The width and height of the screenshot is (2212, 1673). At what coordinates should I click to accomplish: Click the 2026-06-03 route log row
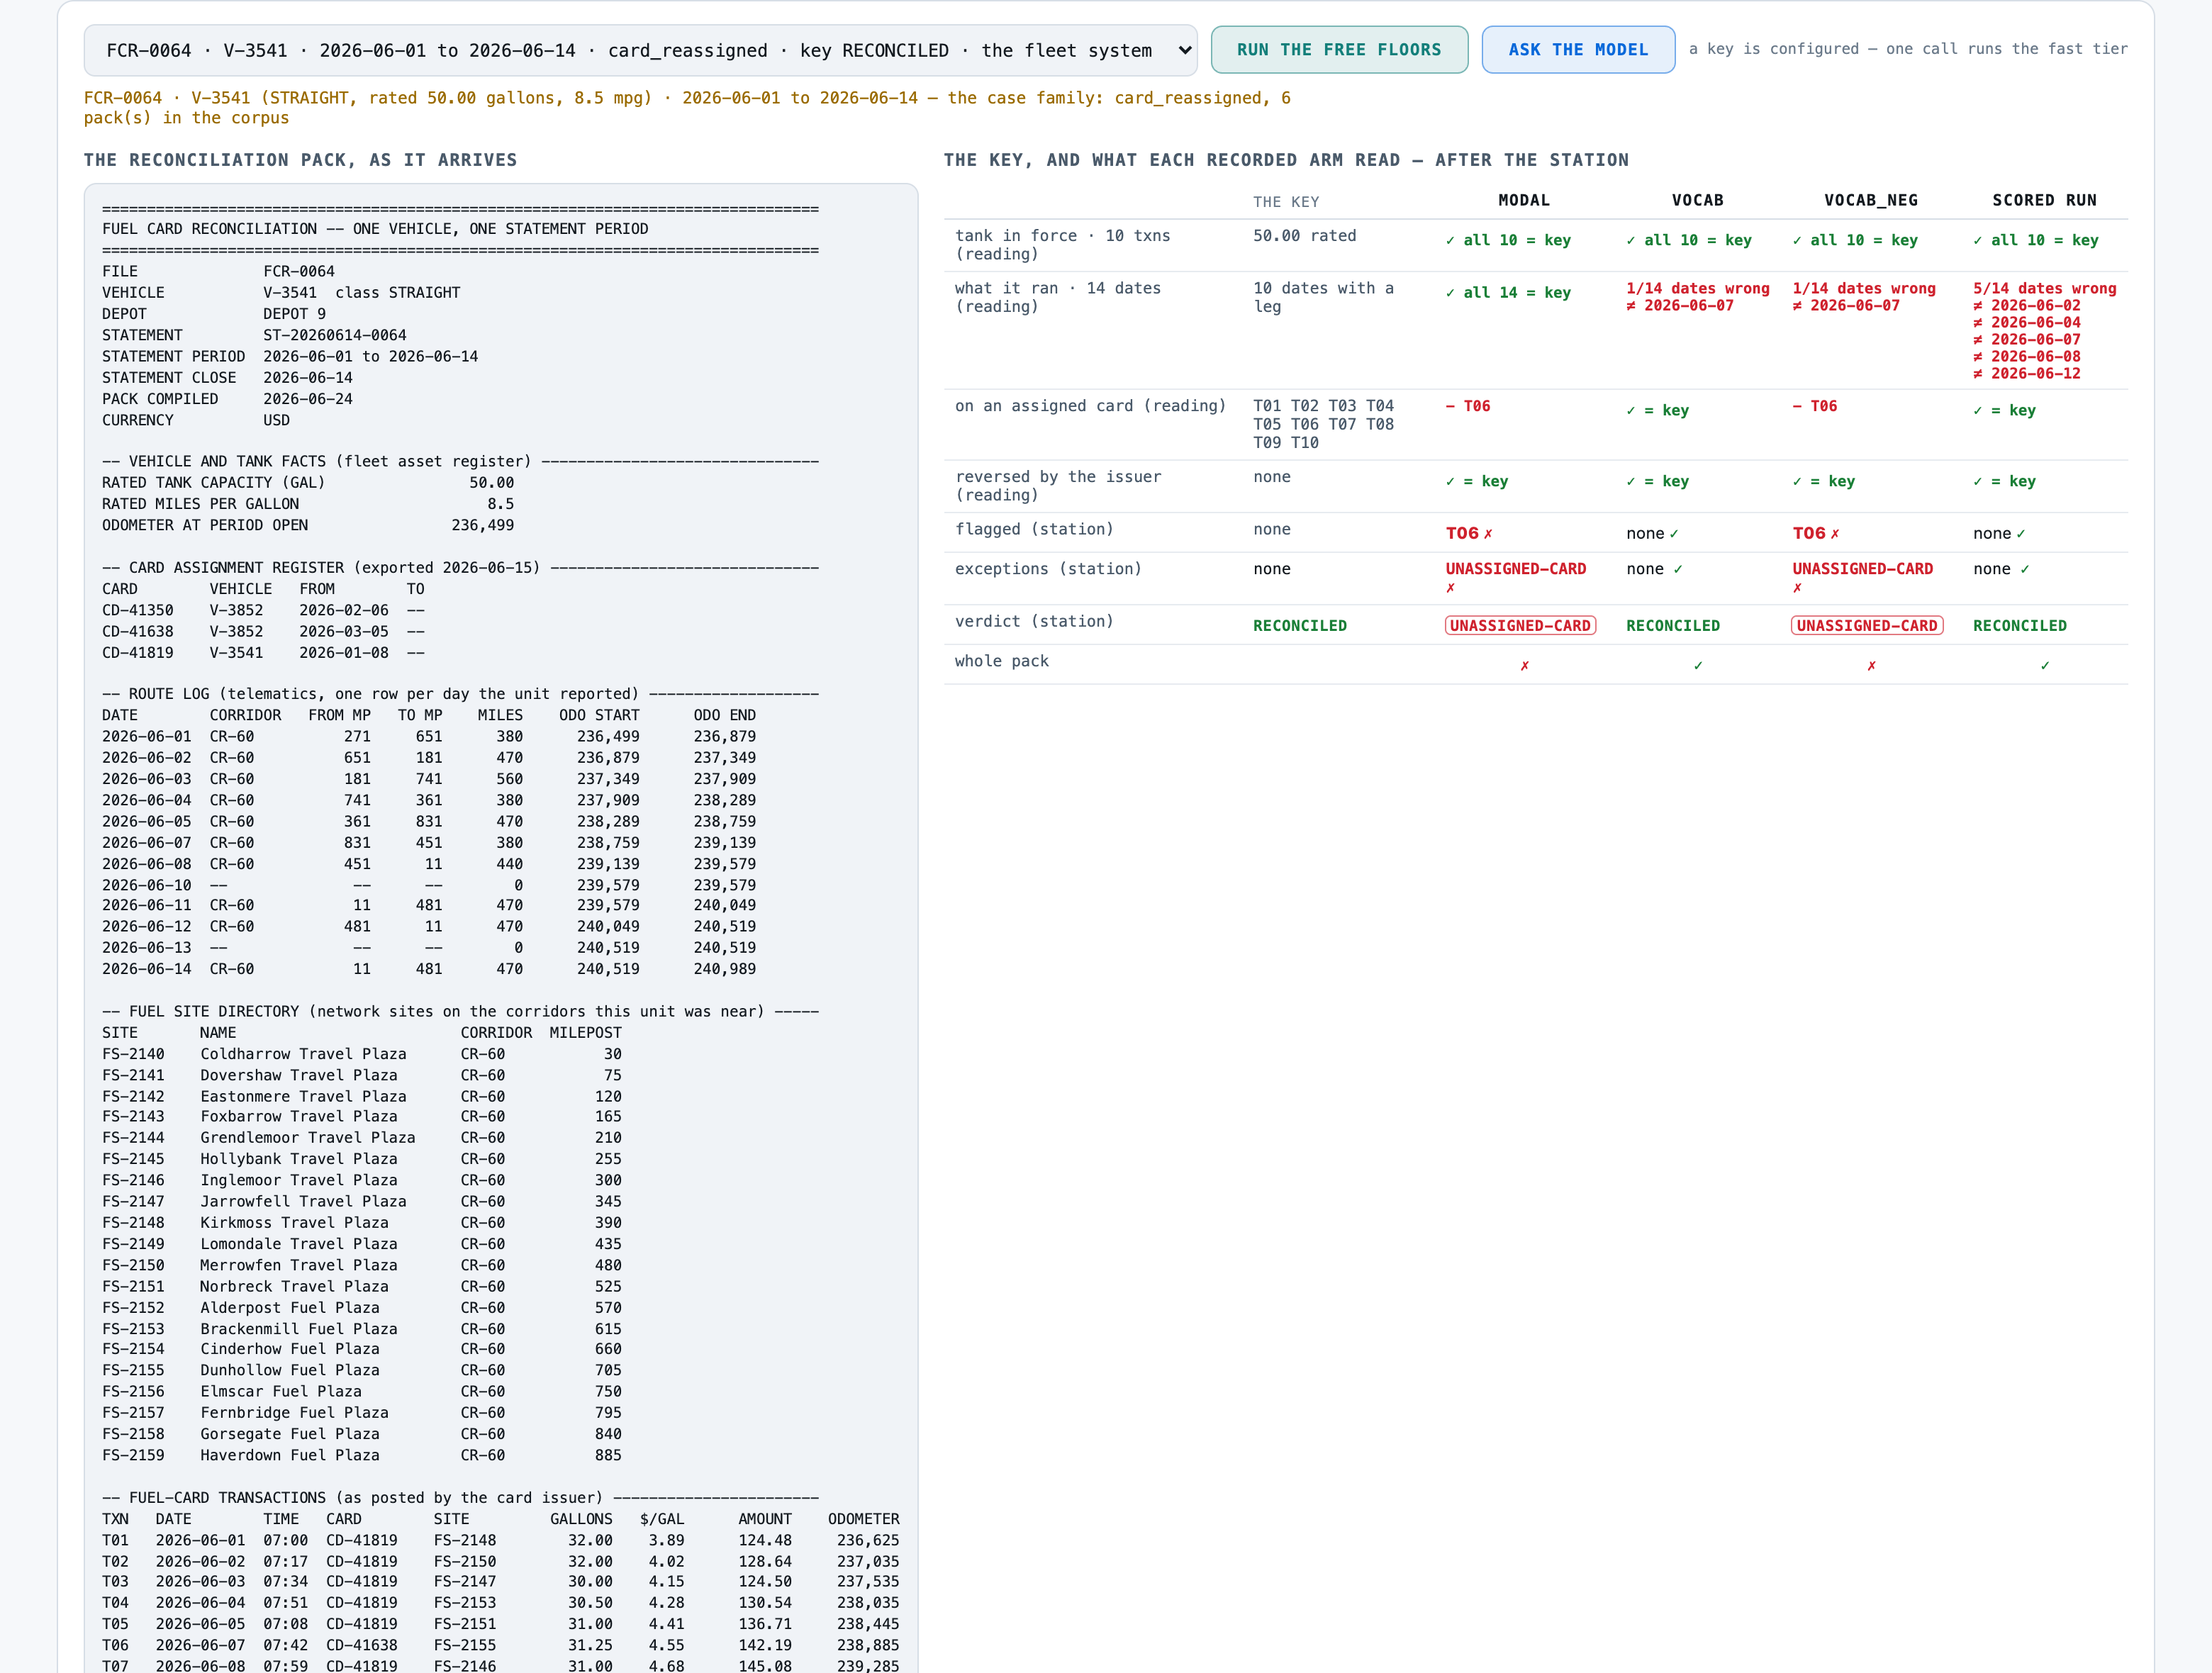click(429, 779)
